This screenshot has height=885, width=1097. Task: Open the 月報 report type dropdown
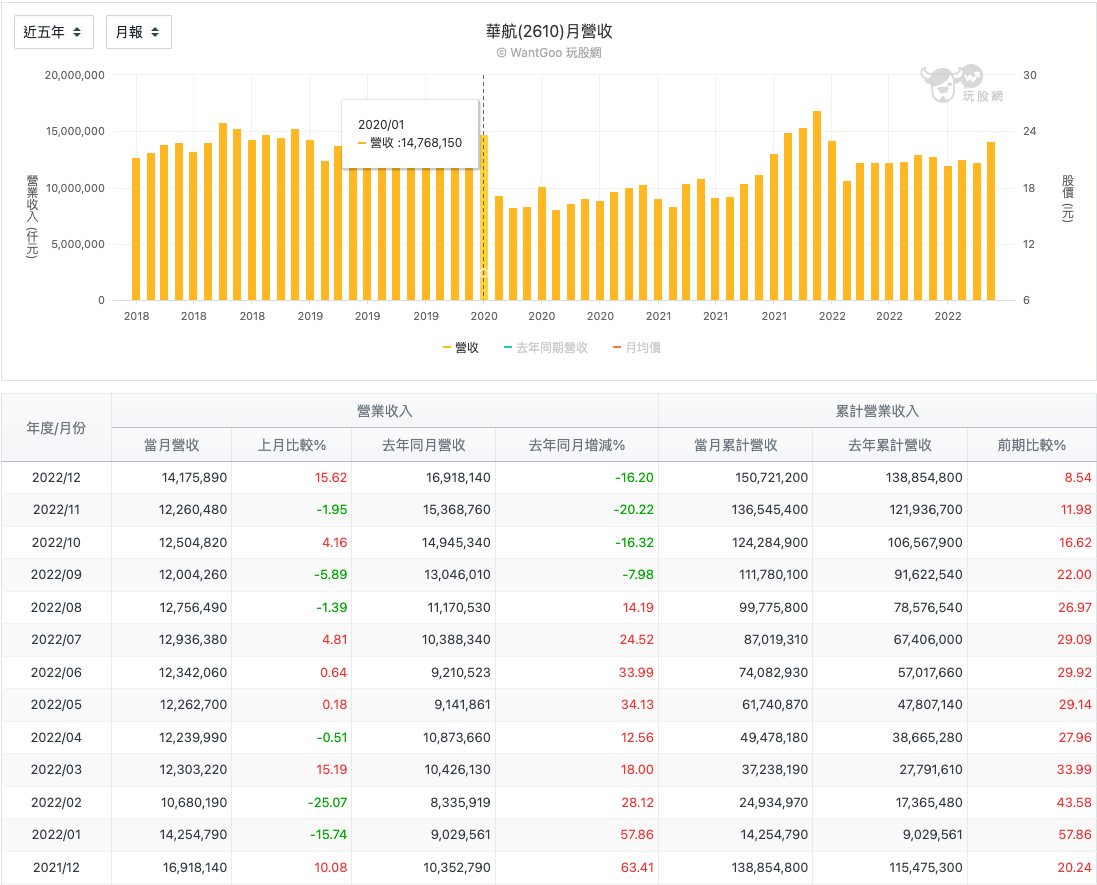(138, 31)
